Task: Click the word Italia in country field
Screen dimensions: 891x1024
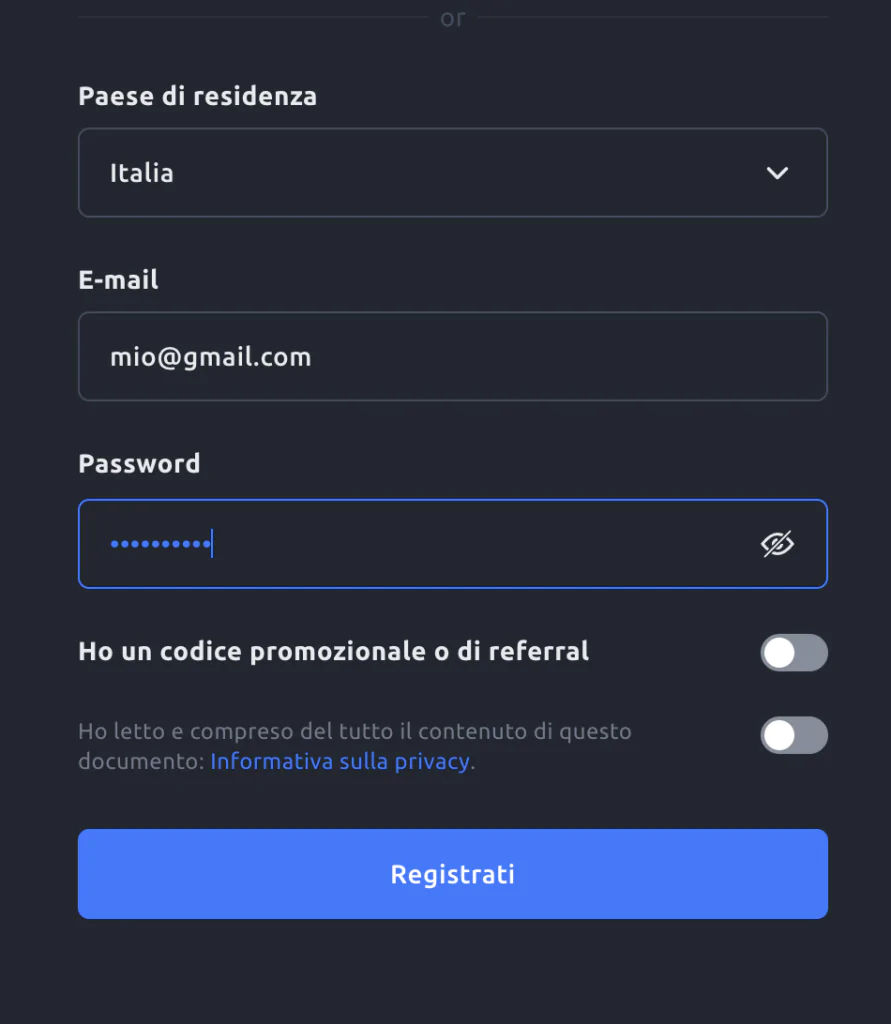Action: pos(141,173)
